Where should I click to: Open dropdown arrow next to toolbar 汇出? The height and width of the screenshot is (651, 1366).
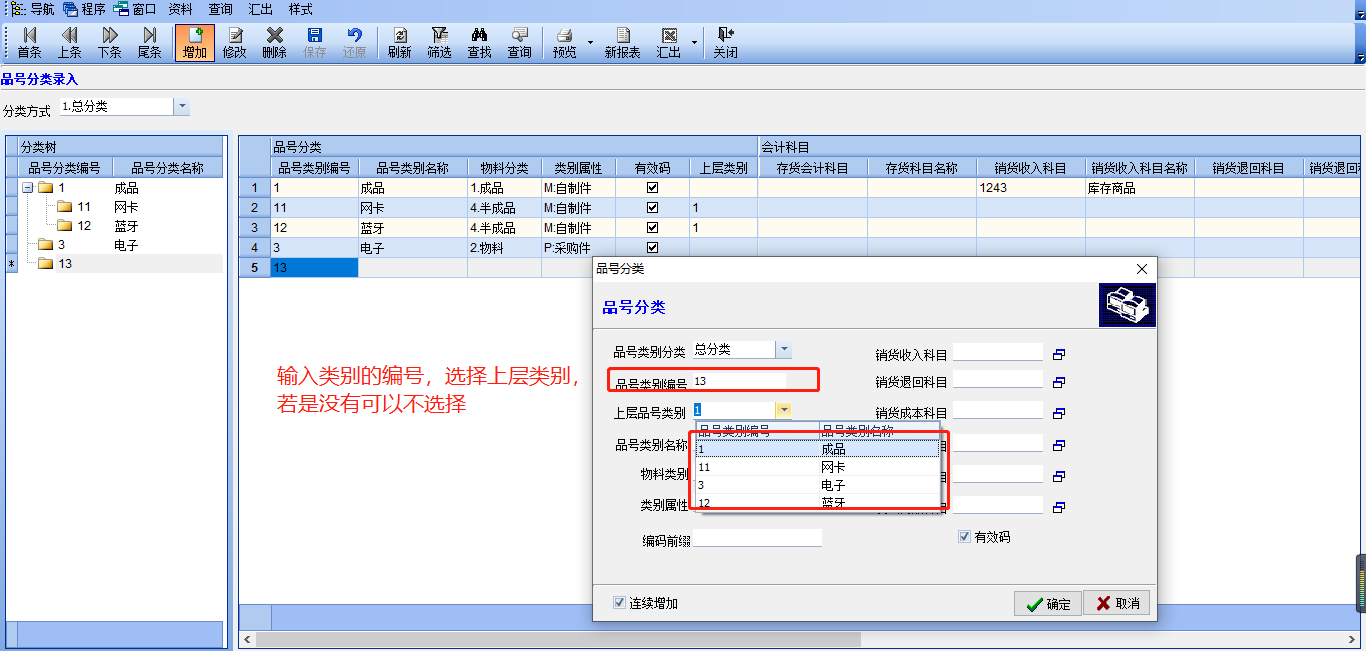click(694, 43)
